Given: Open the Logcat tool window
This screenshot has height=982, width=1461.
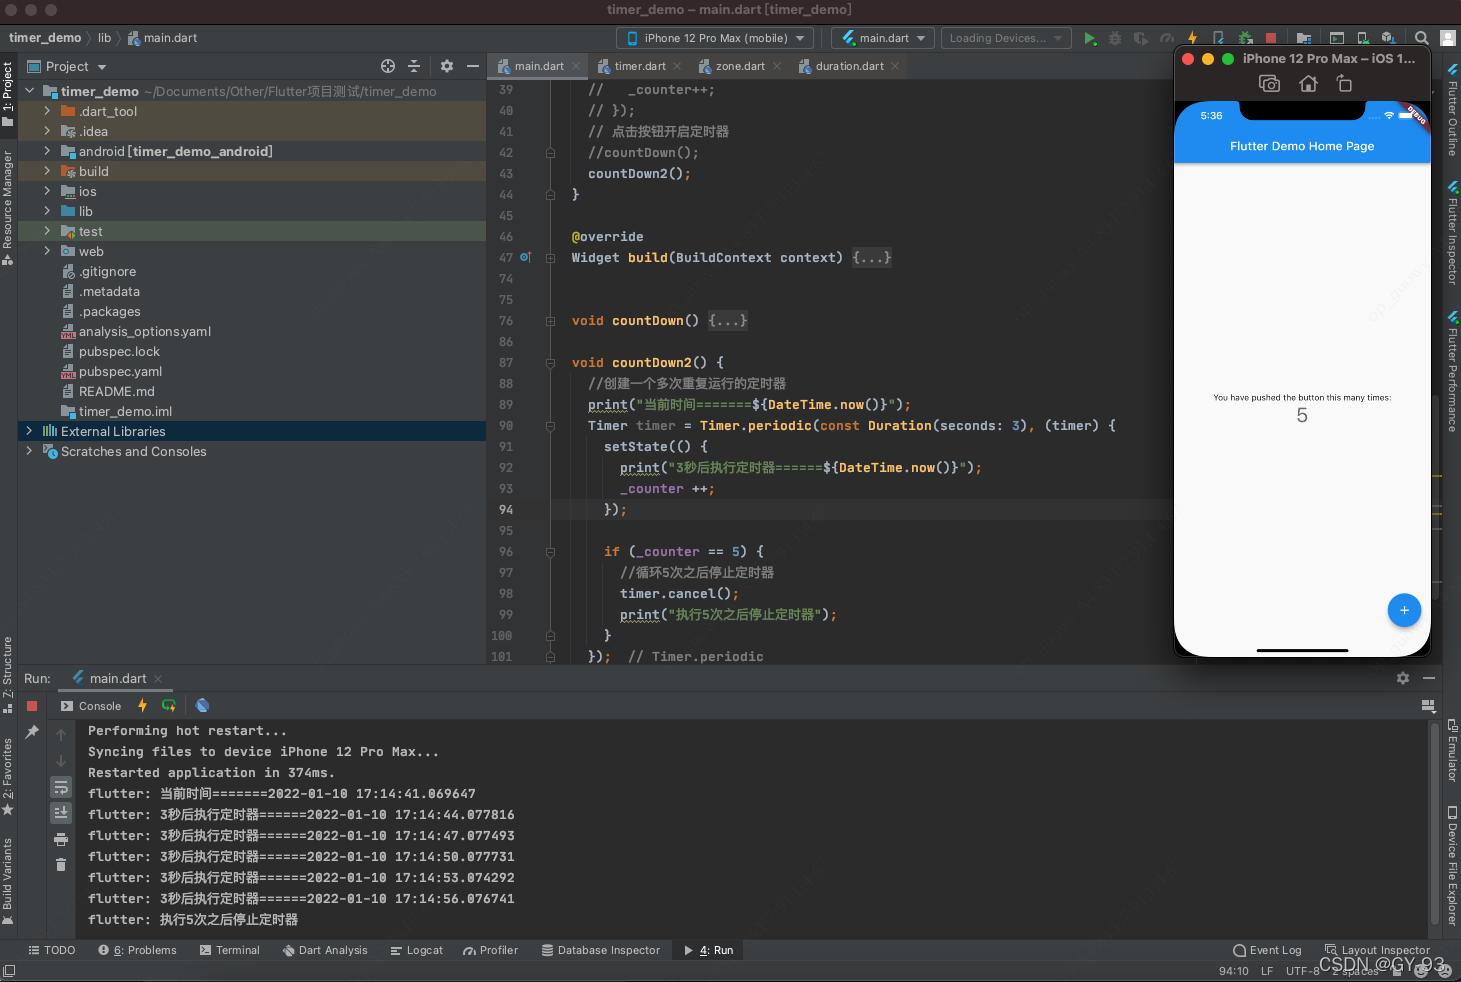Looking at the screenshot, I should pos(416,950).
